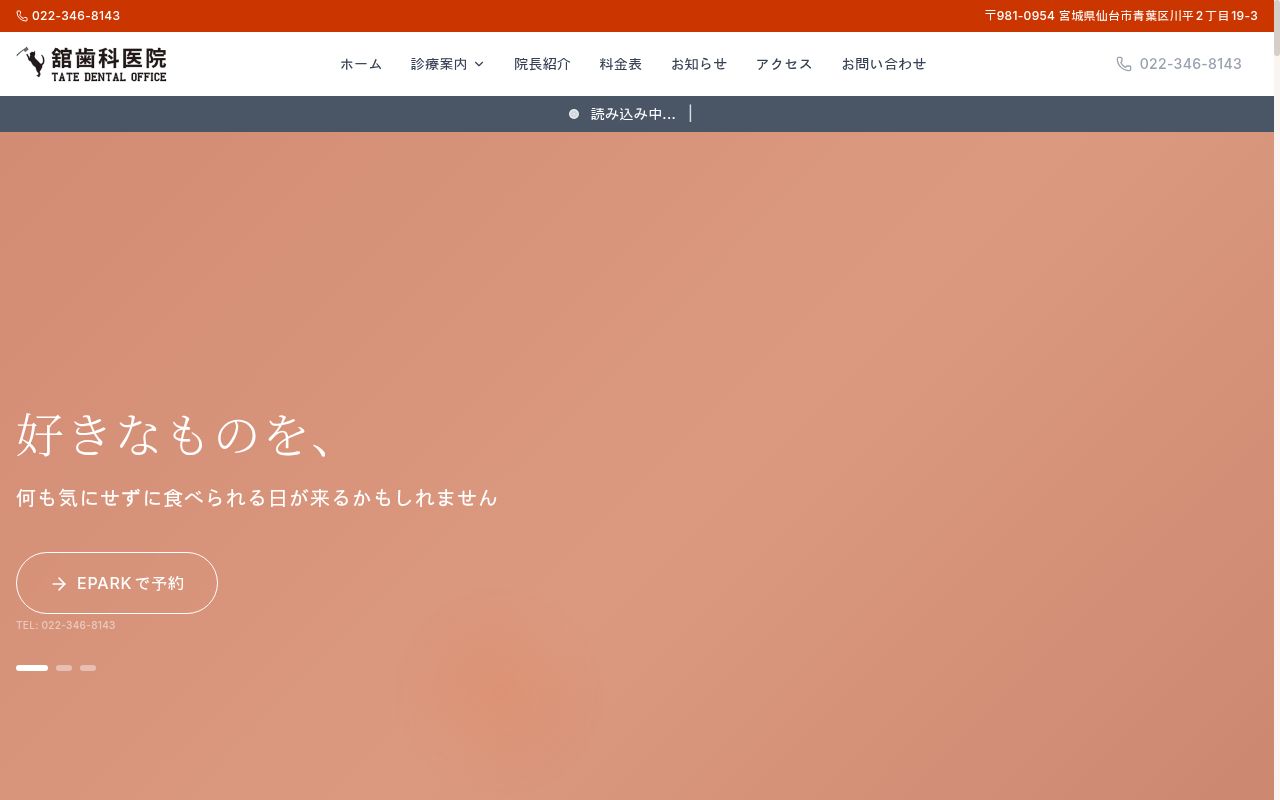Click the EPARKで予約 button
This screenshot has height=800, width=1280.
coord(117,583)
